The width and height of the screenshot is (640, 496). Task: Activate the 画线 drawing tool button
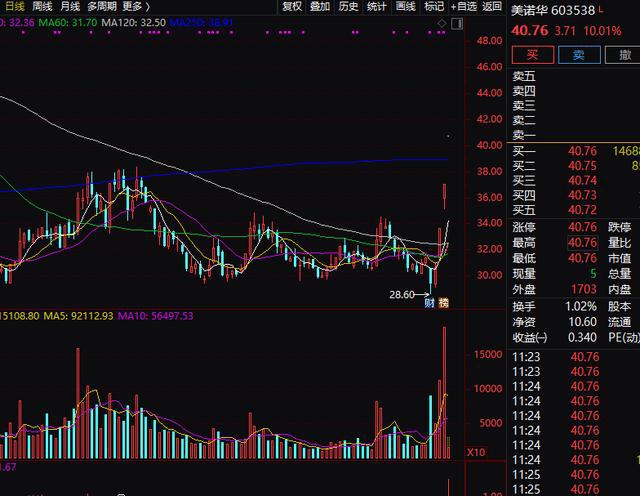pyautogui.click(x=405, y=6)
